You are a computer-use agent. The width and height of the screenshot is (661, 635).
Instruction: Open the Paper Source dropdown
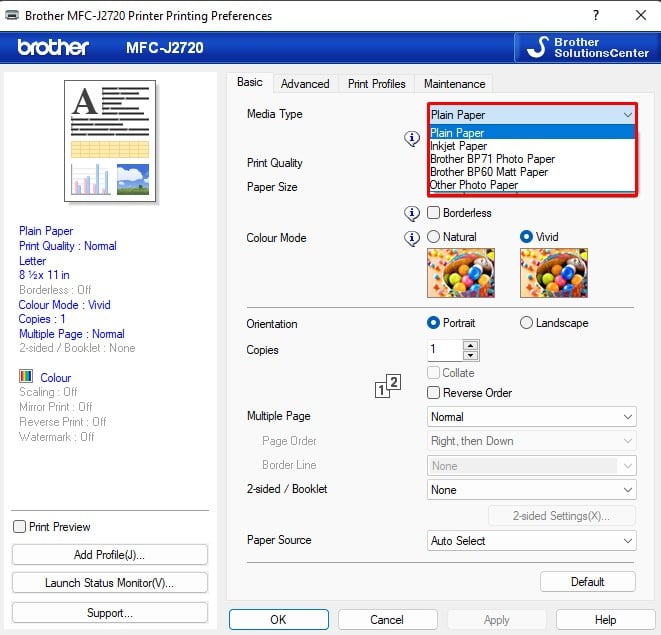coord(532,541)
